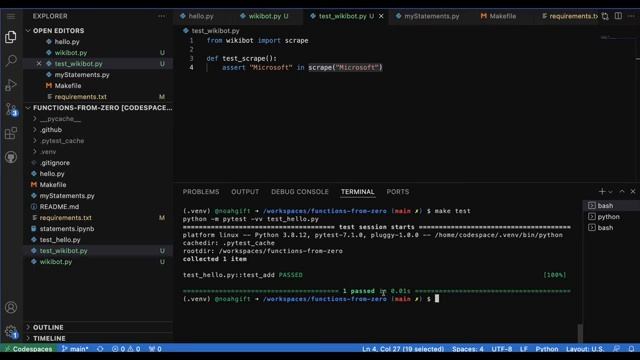Screen dimensions: 640x360
Task: Click feedback icon in status bar
Action: coord(616,349)
